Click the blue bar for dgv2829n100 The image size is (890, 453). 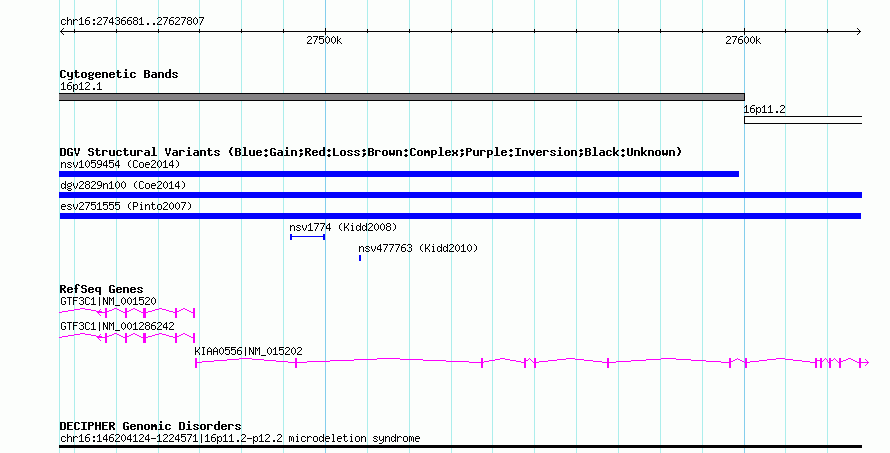(x=461, y=195)
